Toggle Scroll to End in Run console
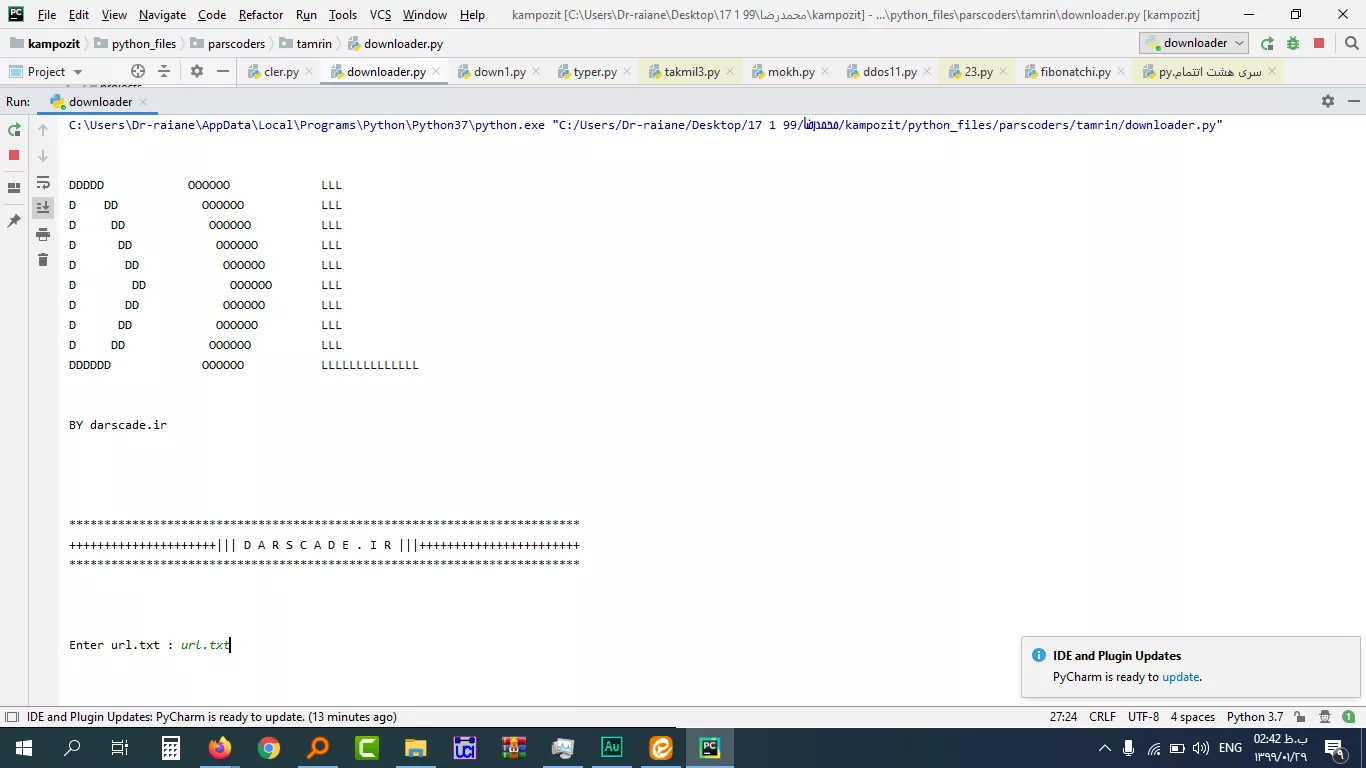 (43, 208)
